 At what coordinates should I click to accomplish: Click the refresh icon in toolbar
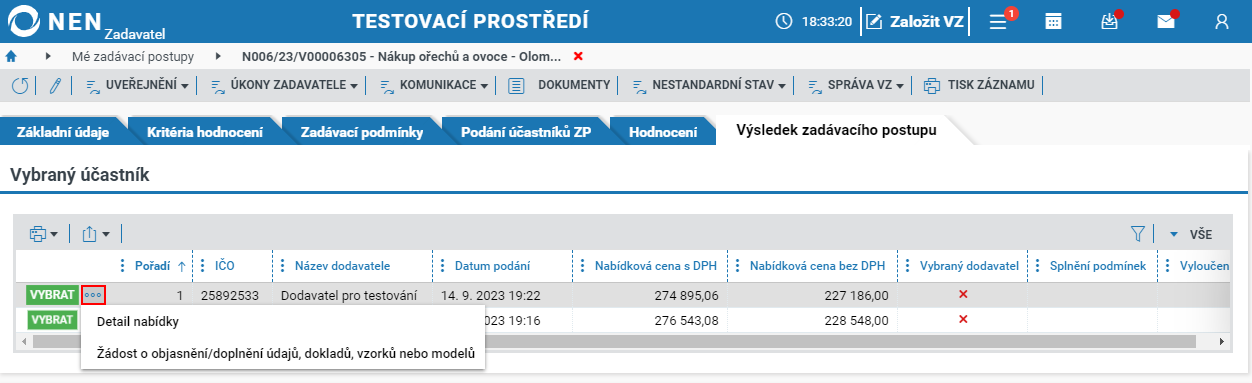pyautogui.click(x=20, y=85)
